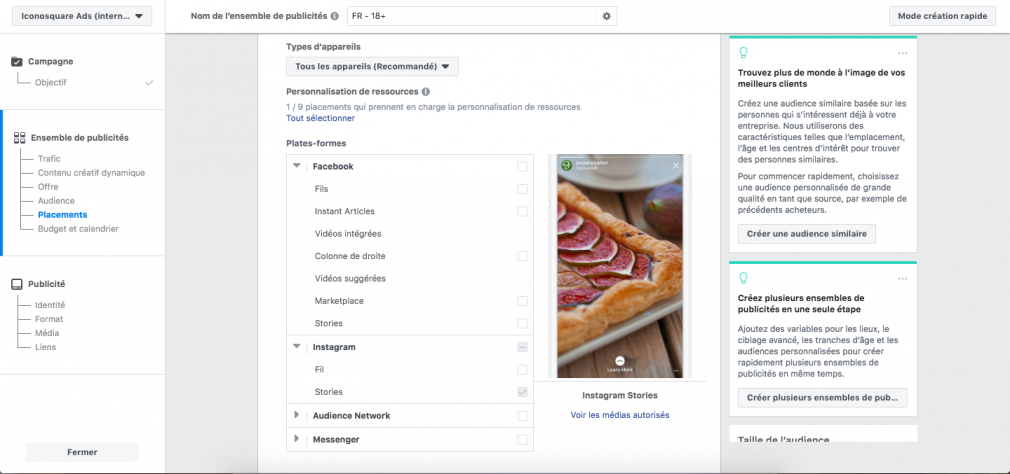1010x474 pixels.
Task: Check the Instagram Fil placement
Action: (522, 370)
